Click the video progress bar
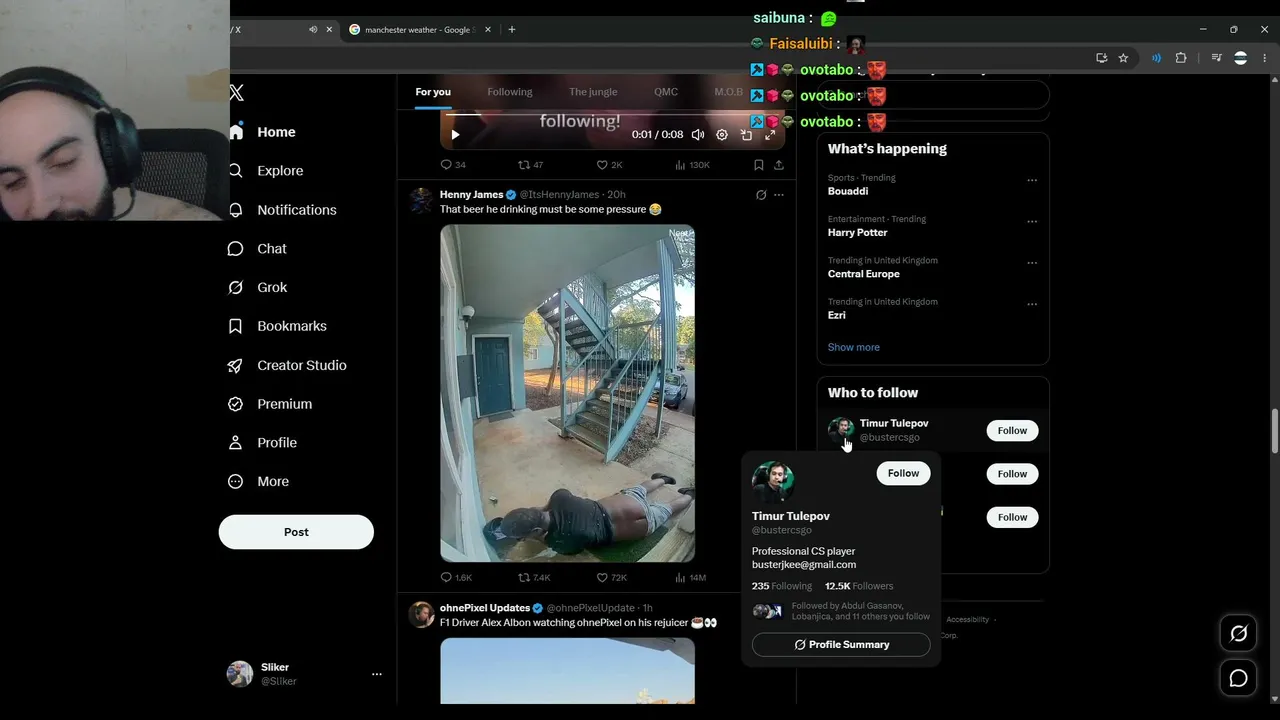Screen dimensions: 1280x720 612,115
